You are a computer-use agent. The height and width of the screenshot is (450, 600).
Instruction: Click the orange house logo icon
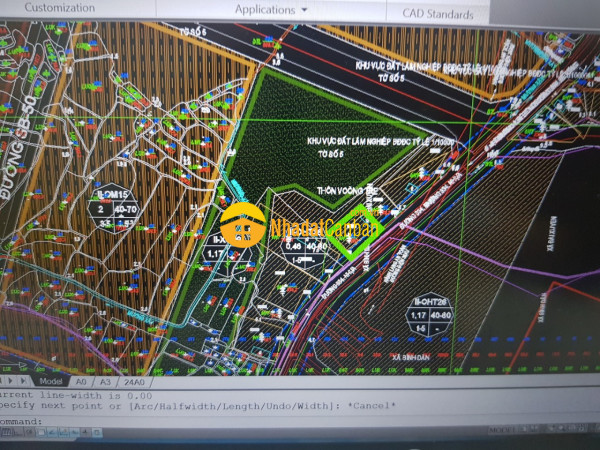[241, 225]
